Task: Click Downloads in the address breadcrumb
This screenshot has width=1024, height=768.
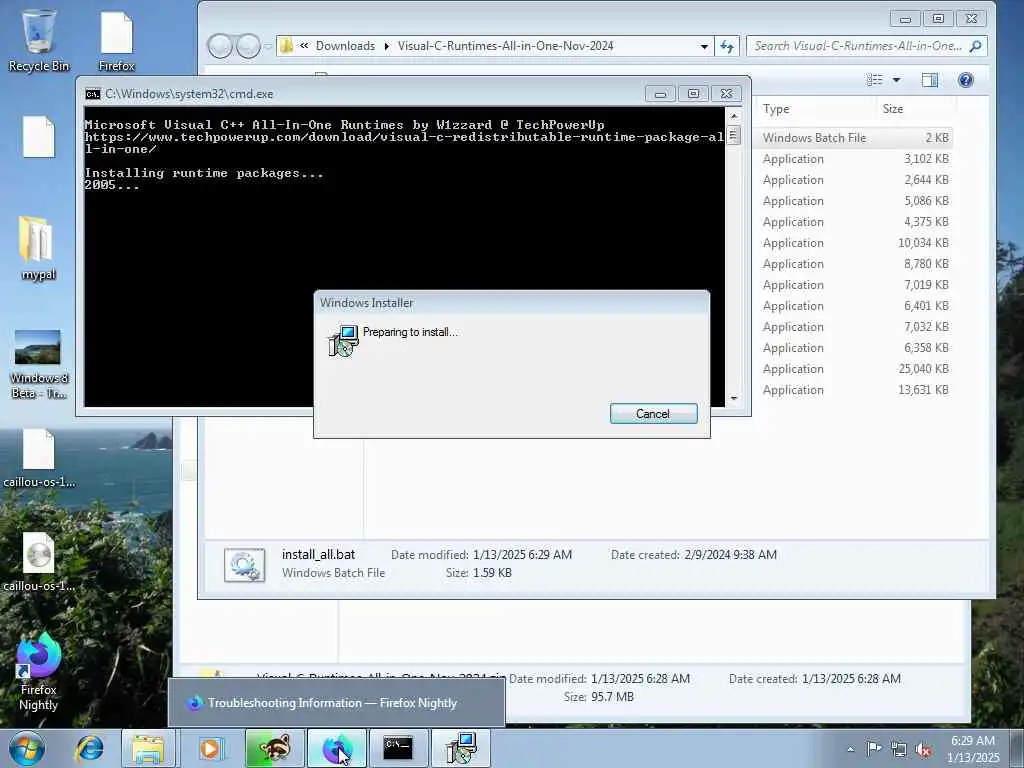Action: coord(345,46)
